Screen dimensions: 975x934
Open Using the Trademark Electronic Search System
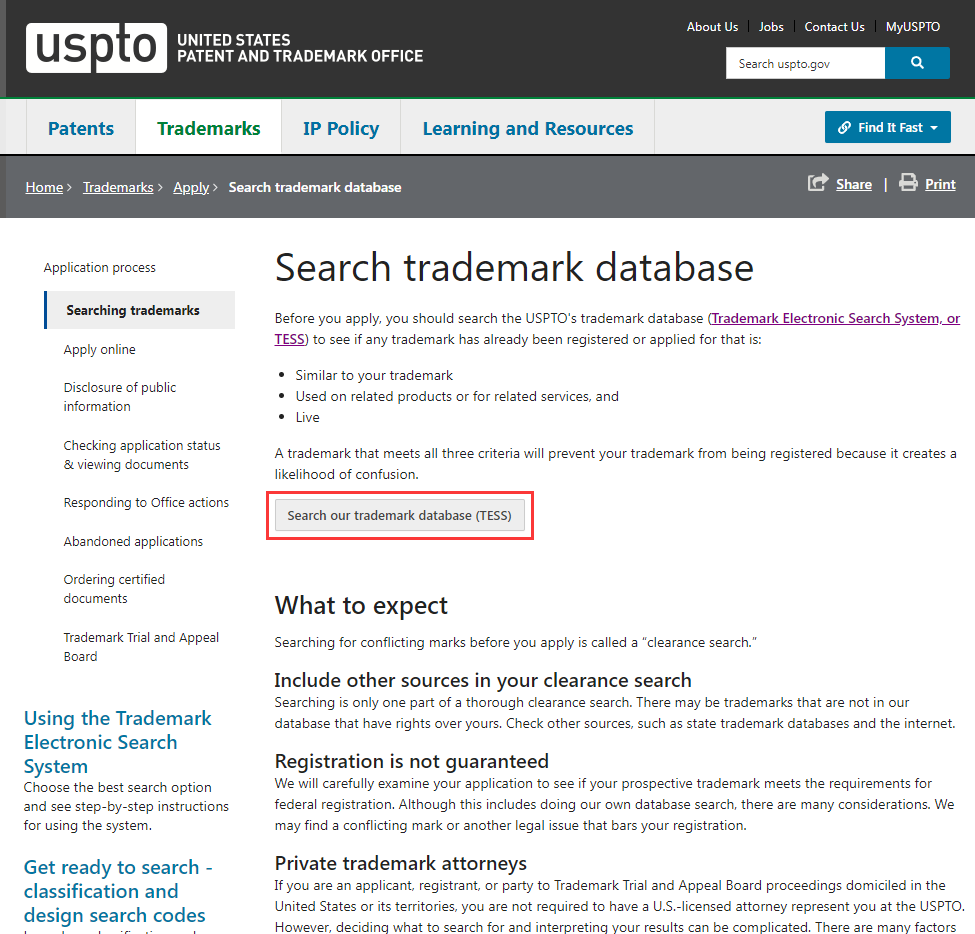pyautogui.click(x=118, y=742)
